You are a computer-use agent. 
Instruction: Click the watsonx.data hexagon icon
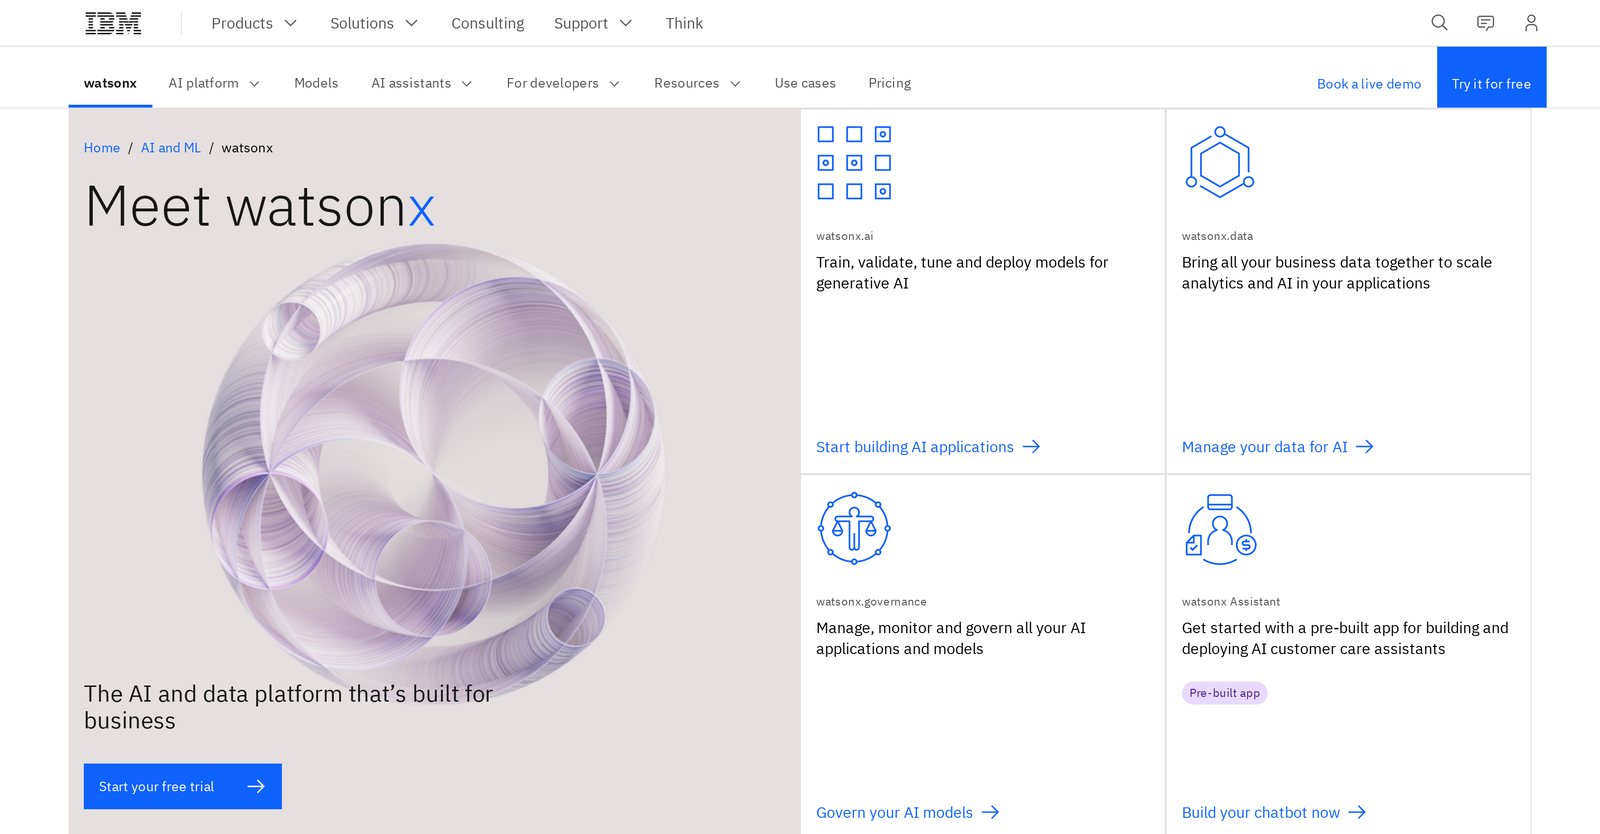tap(1220, 162)
